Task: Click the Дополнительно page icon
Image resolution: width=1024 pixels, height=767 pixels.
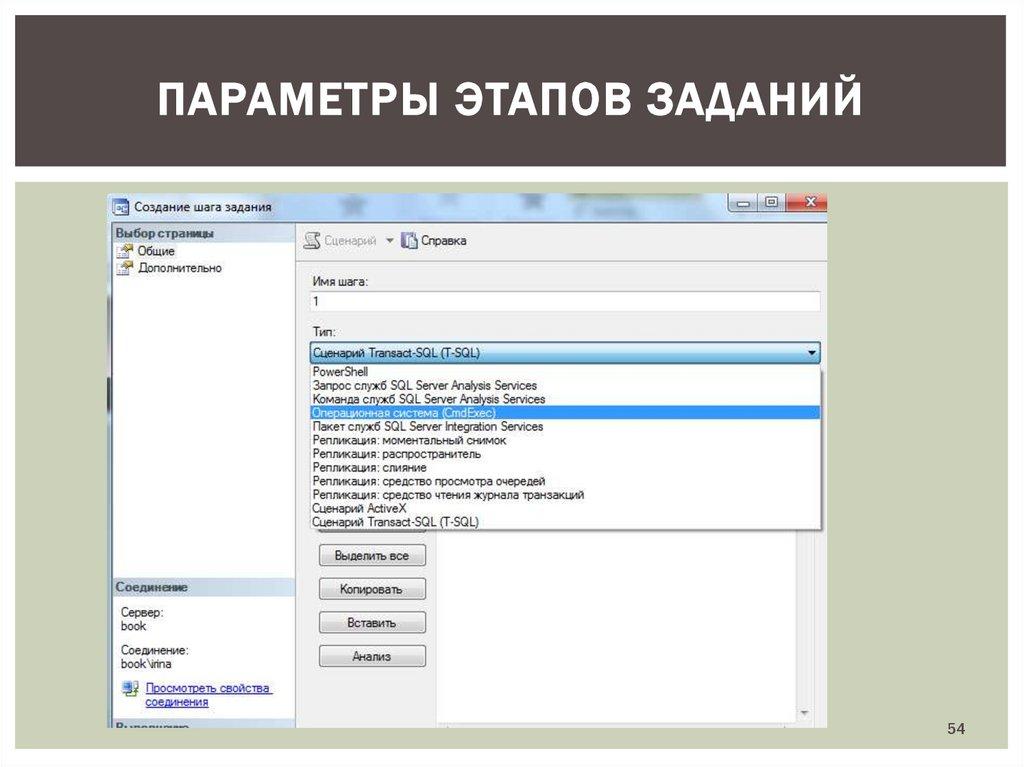Action: (x=124, y=268)
